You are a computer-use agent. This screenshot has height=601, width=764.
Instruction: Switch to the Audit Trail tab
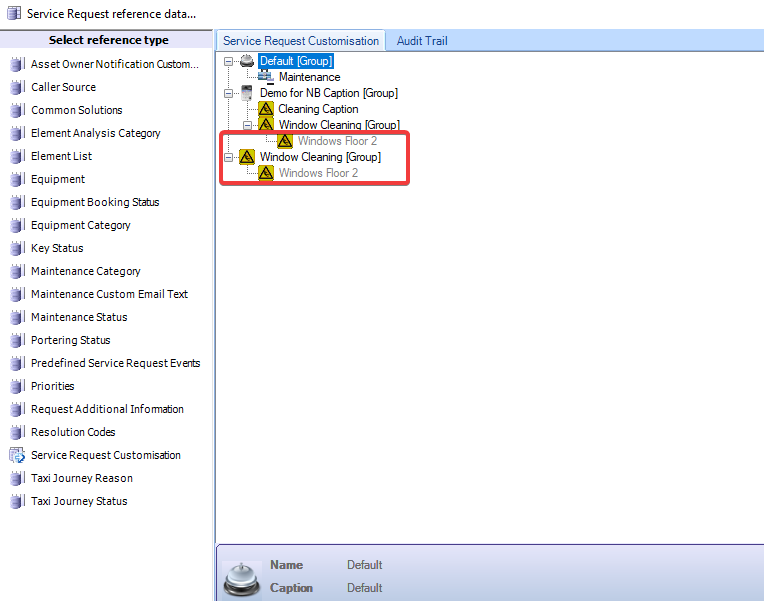421,41
